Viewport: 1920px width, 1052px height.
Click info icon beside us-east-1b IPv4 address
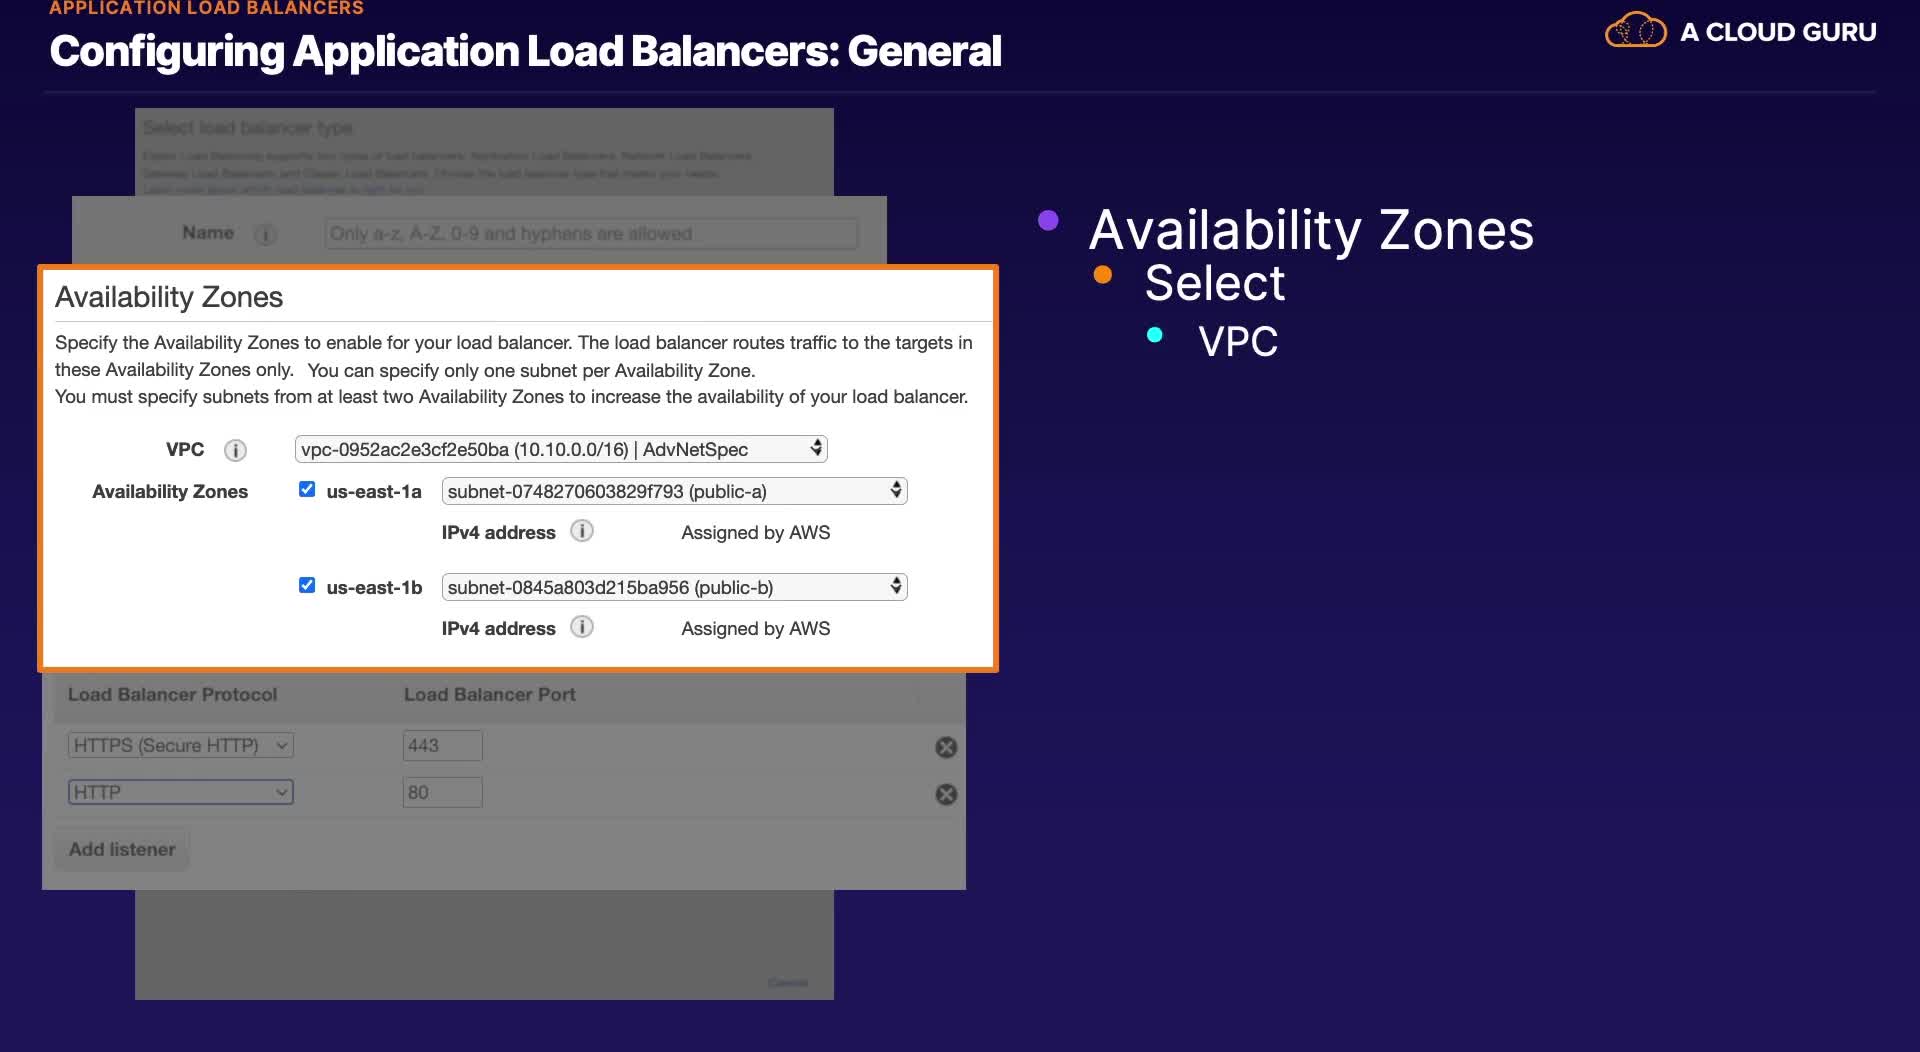point(582,627)
